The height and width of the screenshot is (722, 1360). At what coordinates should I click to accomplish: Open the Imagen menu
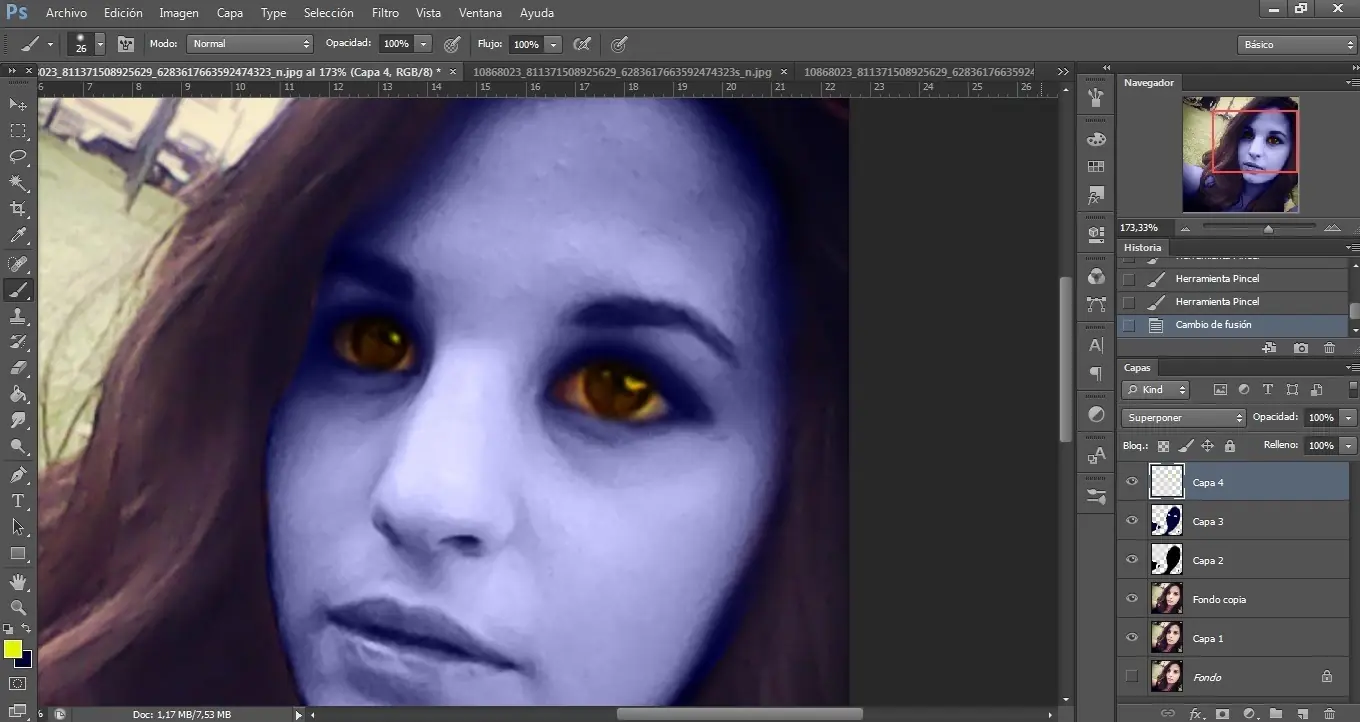(x=179, y=13)
